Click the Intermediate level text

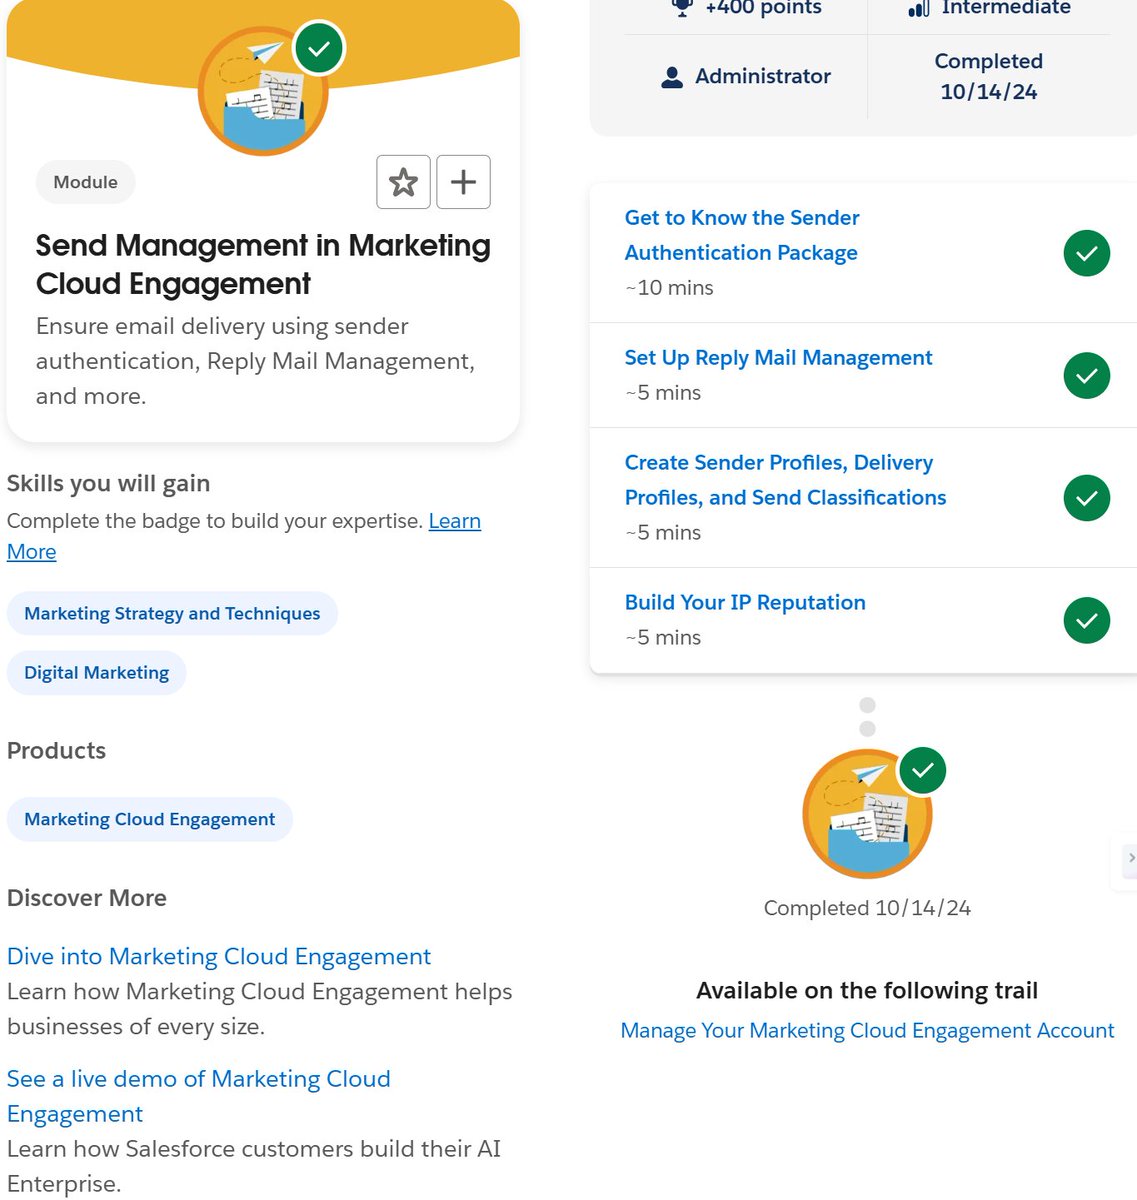[x=1006, y=8]
